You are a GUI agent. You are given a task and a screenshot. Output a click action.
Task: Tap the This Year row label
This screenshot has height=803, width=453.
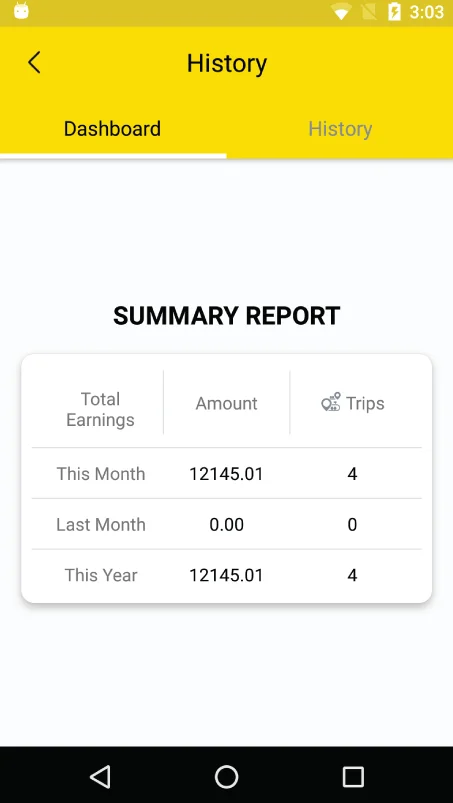click(x=101, y=575)
